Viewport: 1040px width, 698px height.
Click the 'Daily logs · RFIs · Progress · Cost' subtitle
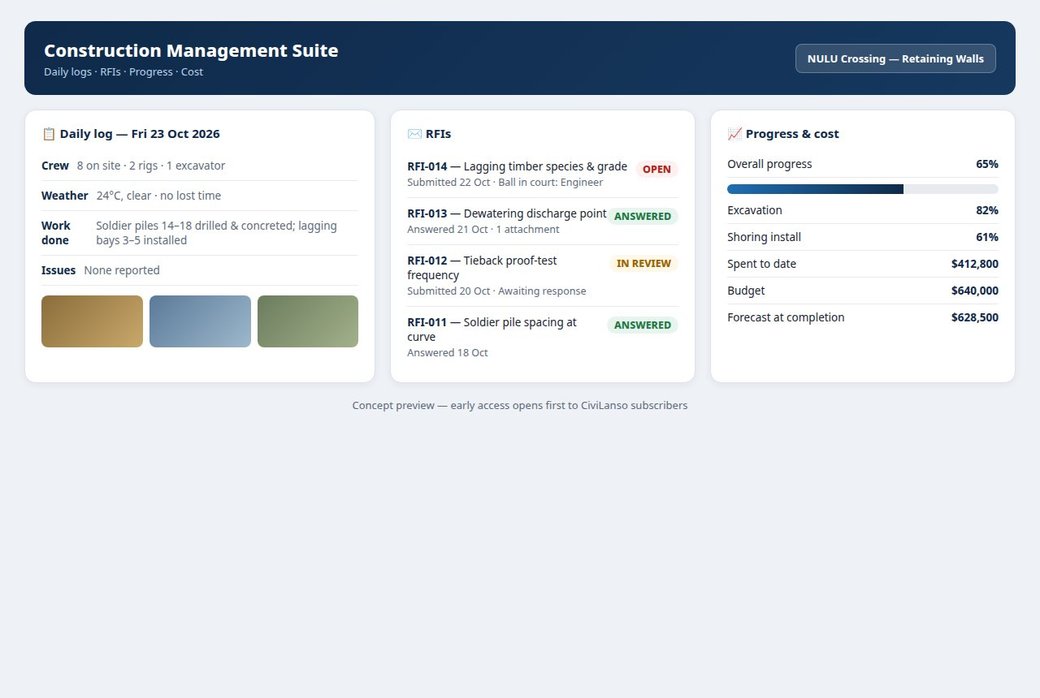(123, 72)
